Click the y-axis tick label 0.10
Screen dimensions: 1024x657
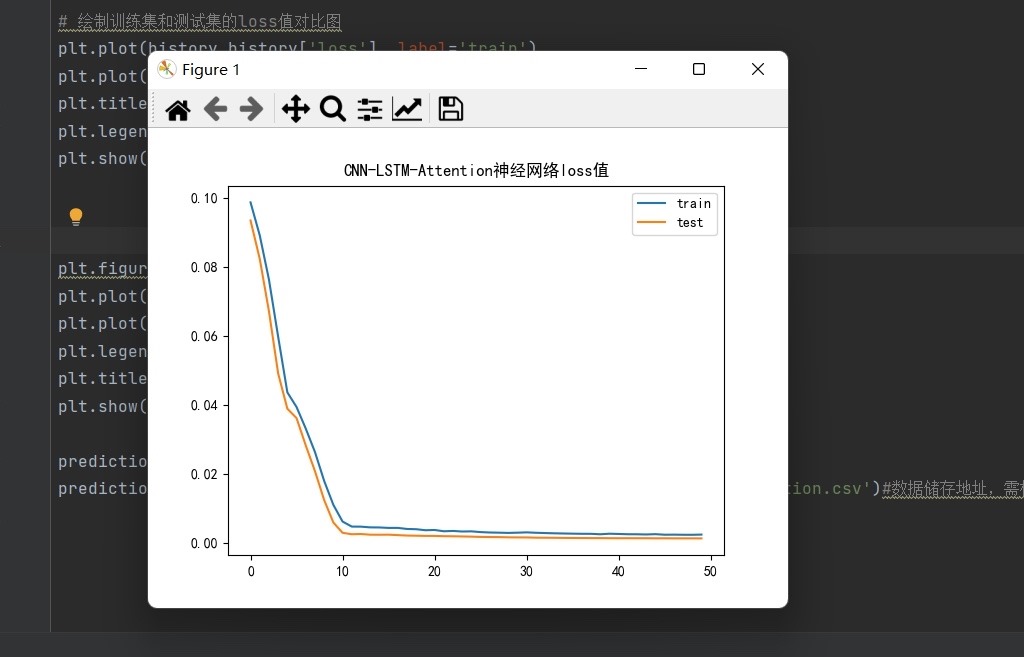[x=204, y=199]
